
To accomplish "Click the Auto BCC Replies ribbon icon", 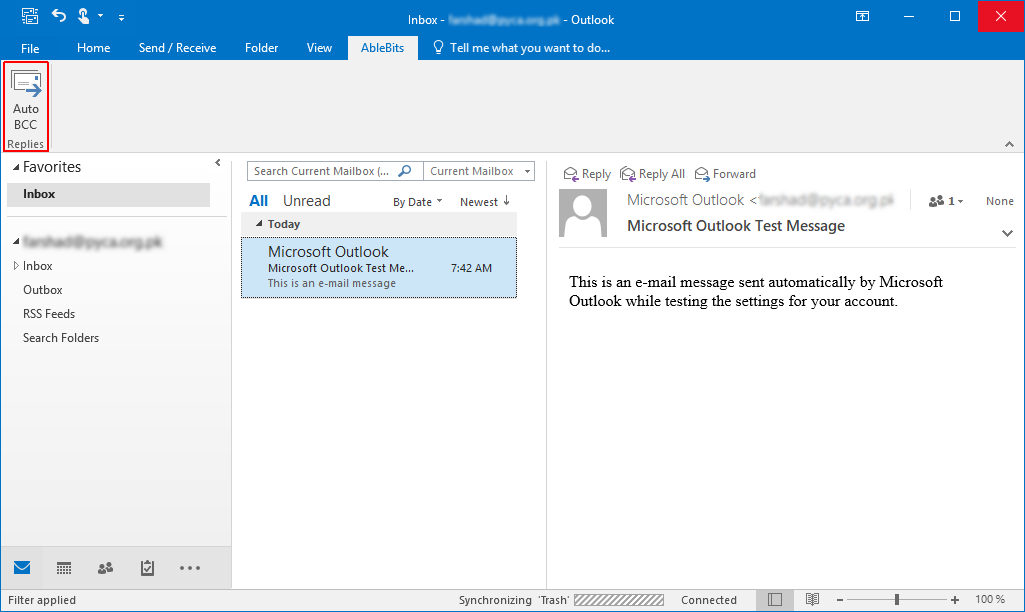I will (26, 99).
